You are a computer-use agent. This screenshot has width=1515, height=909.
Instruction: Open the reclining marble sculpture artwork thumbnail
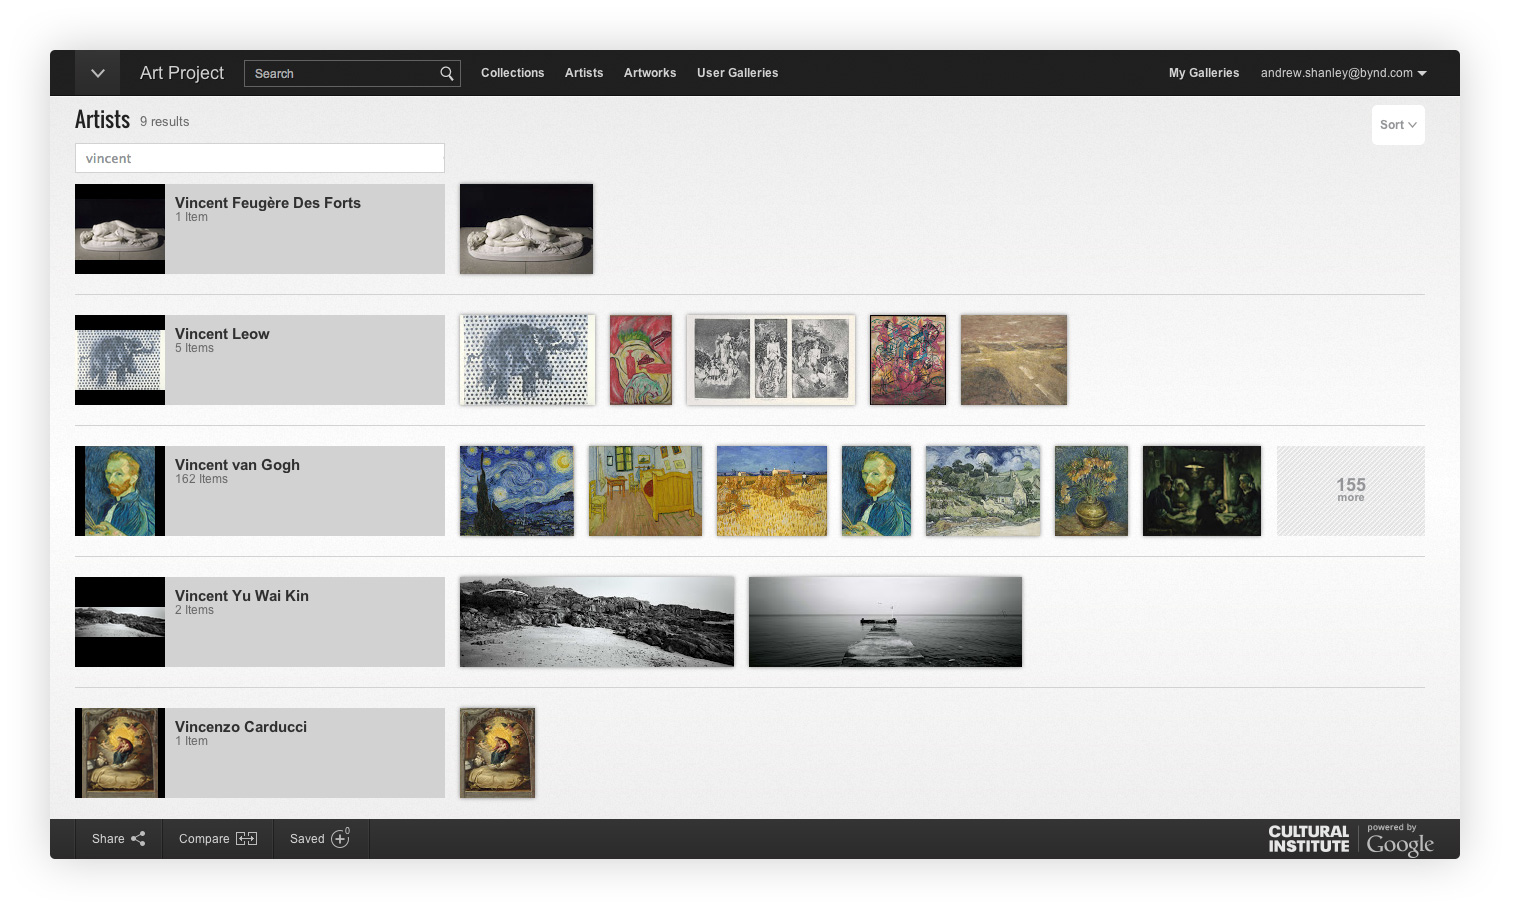pos(526,229)
